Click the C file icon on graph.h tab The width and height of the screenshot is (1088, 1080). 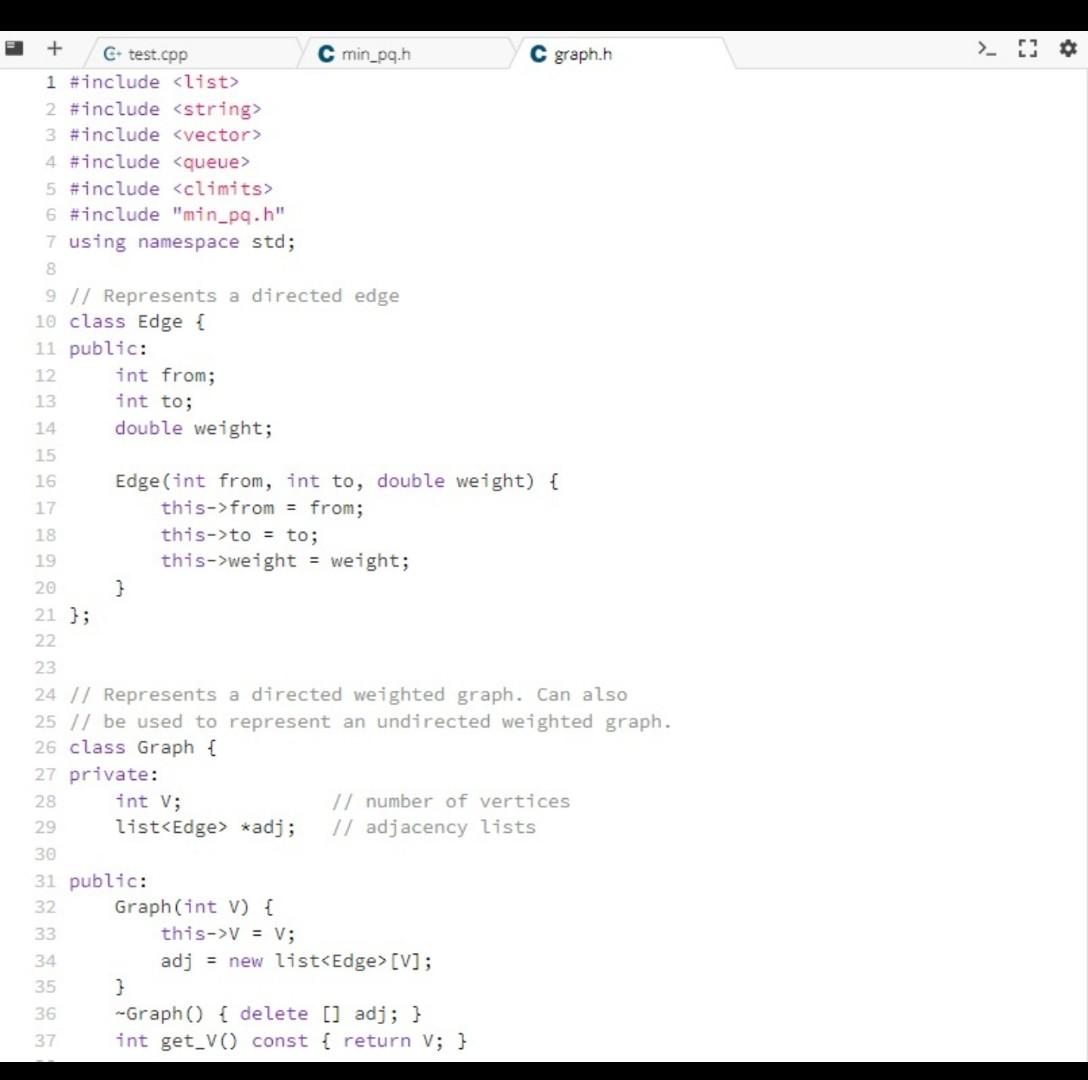(539, 54)
